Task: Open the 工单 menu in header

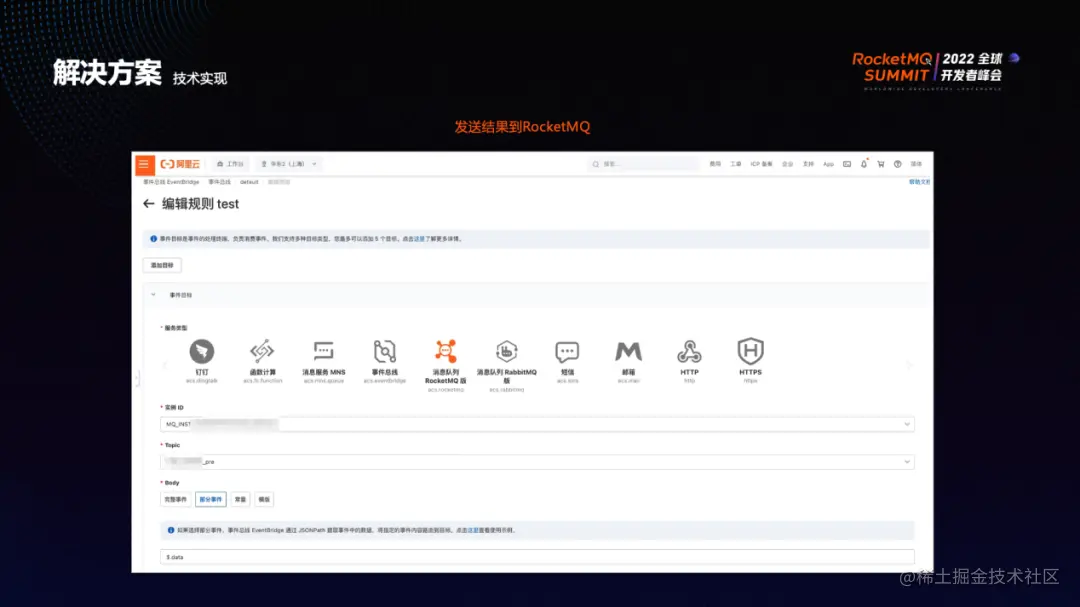Action: click(x=736, y=164)
